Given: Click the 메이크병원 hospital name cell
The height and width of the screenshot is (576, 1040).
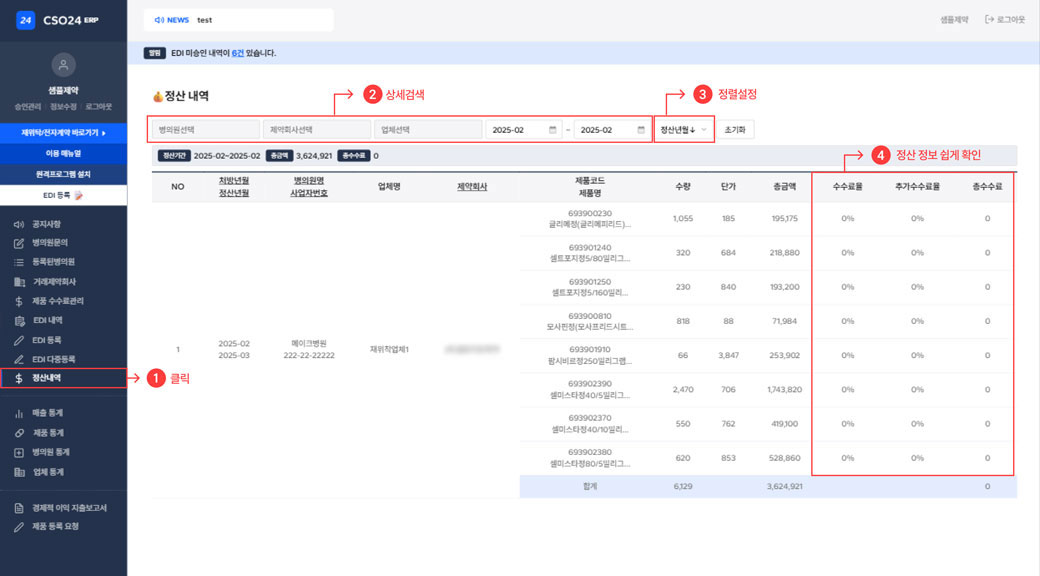Looking at the screenshot, I should coord(308,344).
